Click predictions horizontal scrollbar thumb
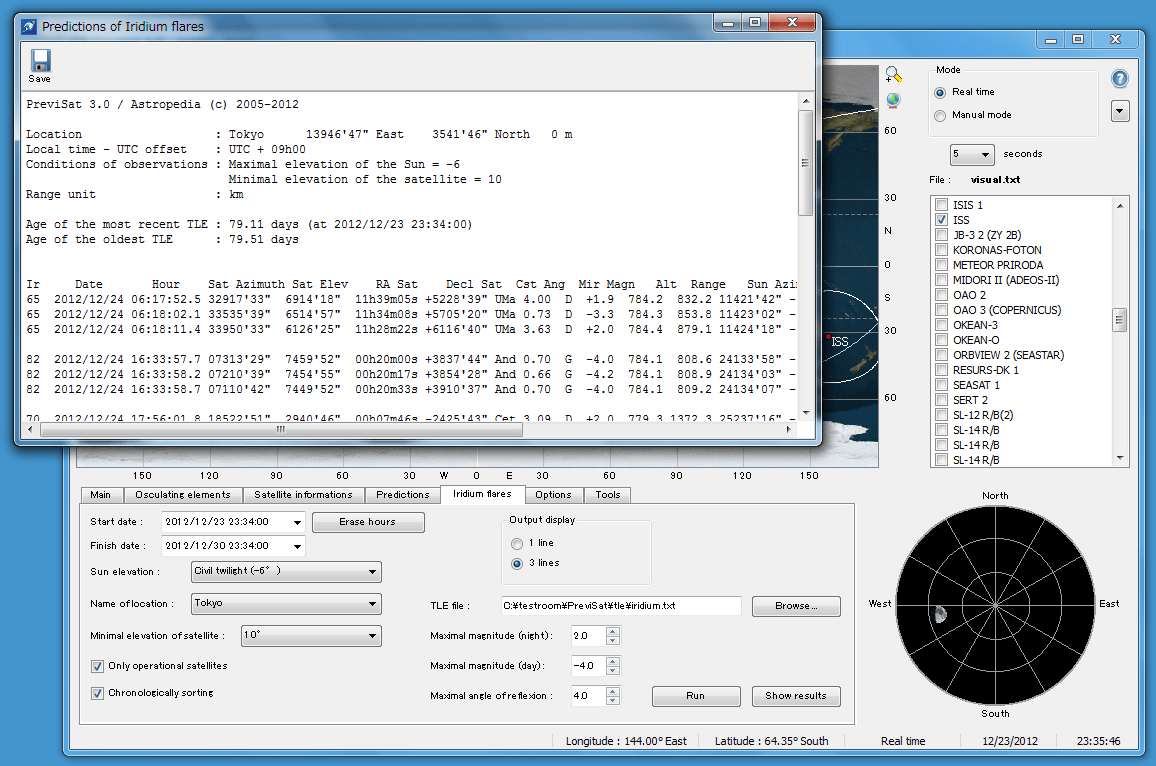The width and height of the screenshot is (1156, 766). (x=282, y=429)
